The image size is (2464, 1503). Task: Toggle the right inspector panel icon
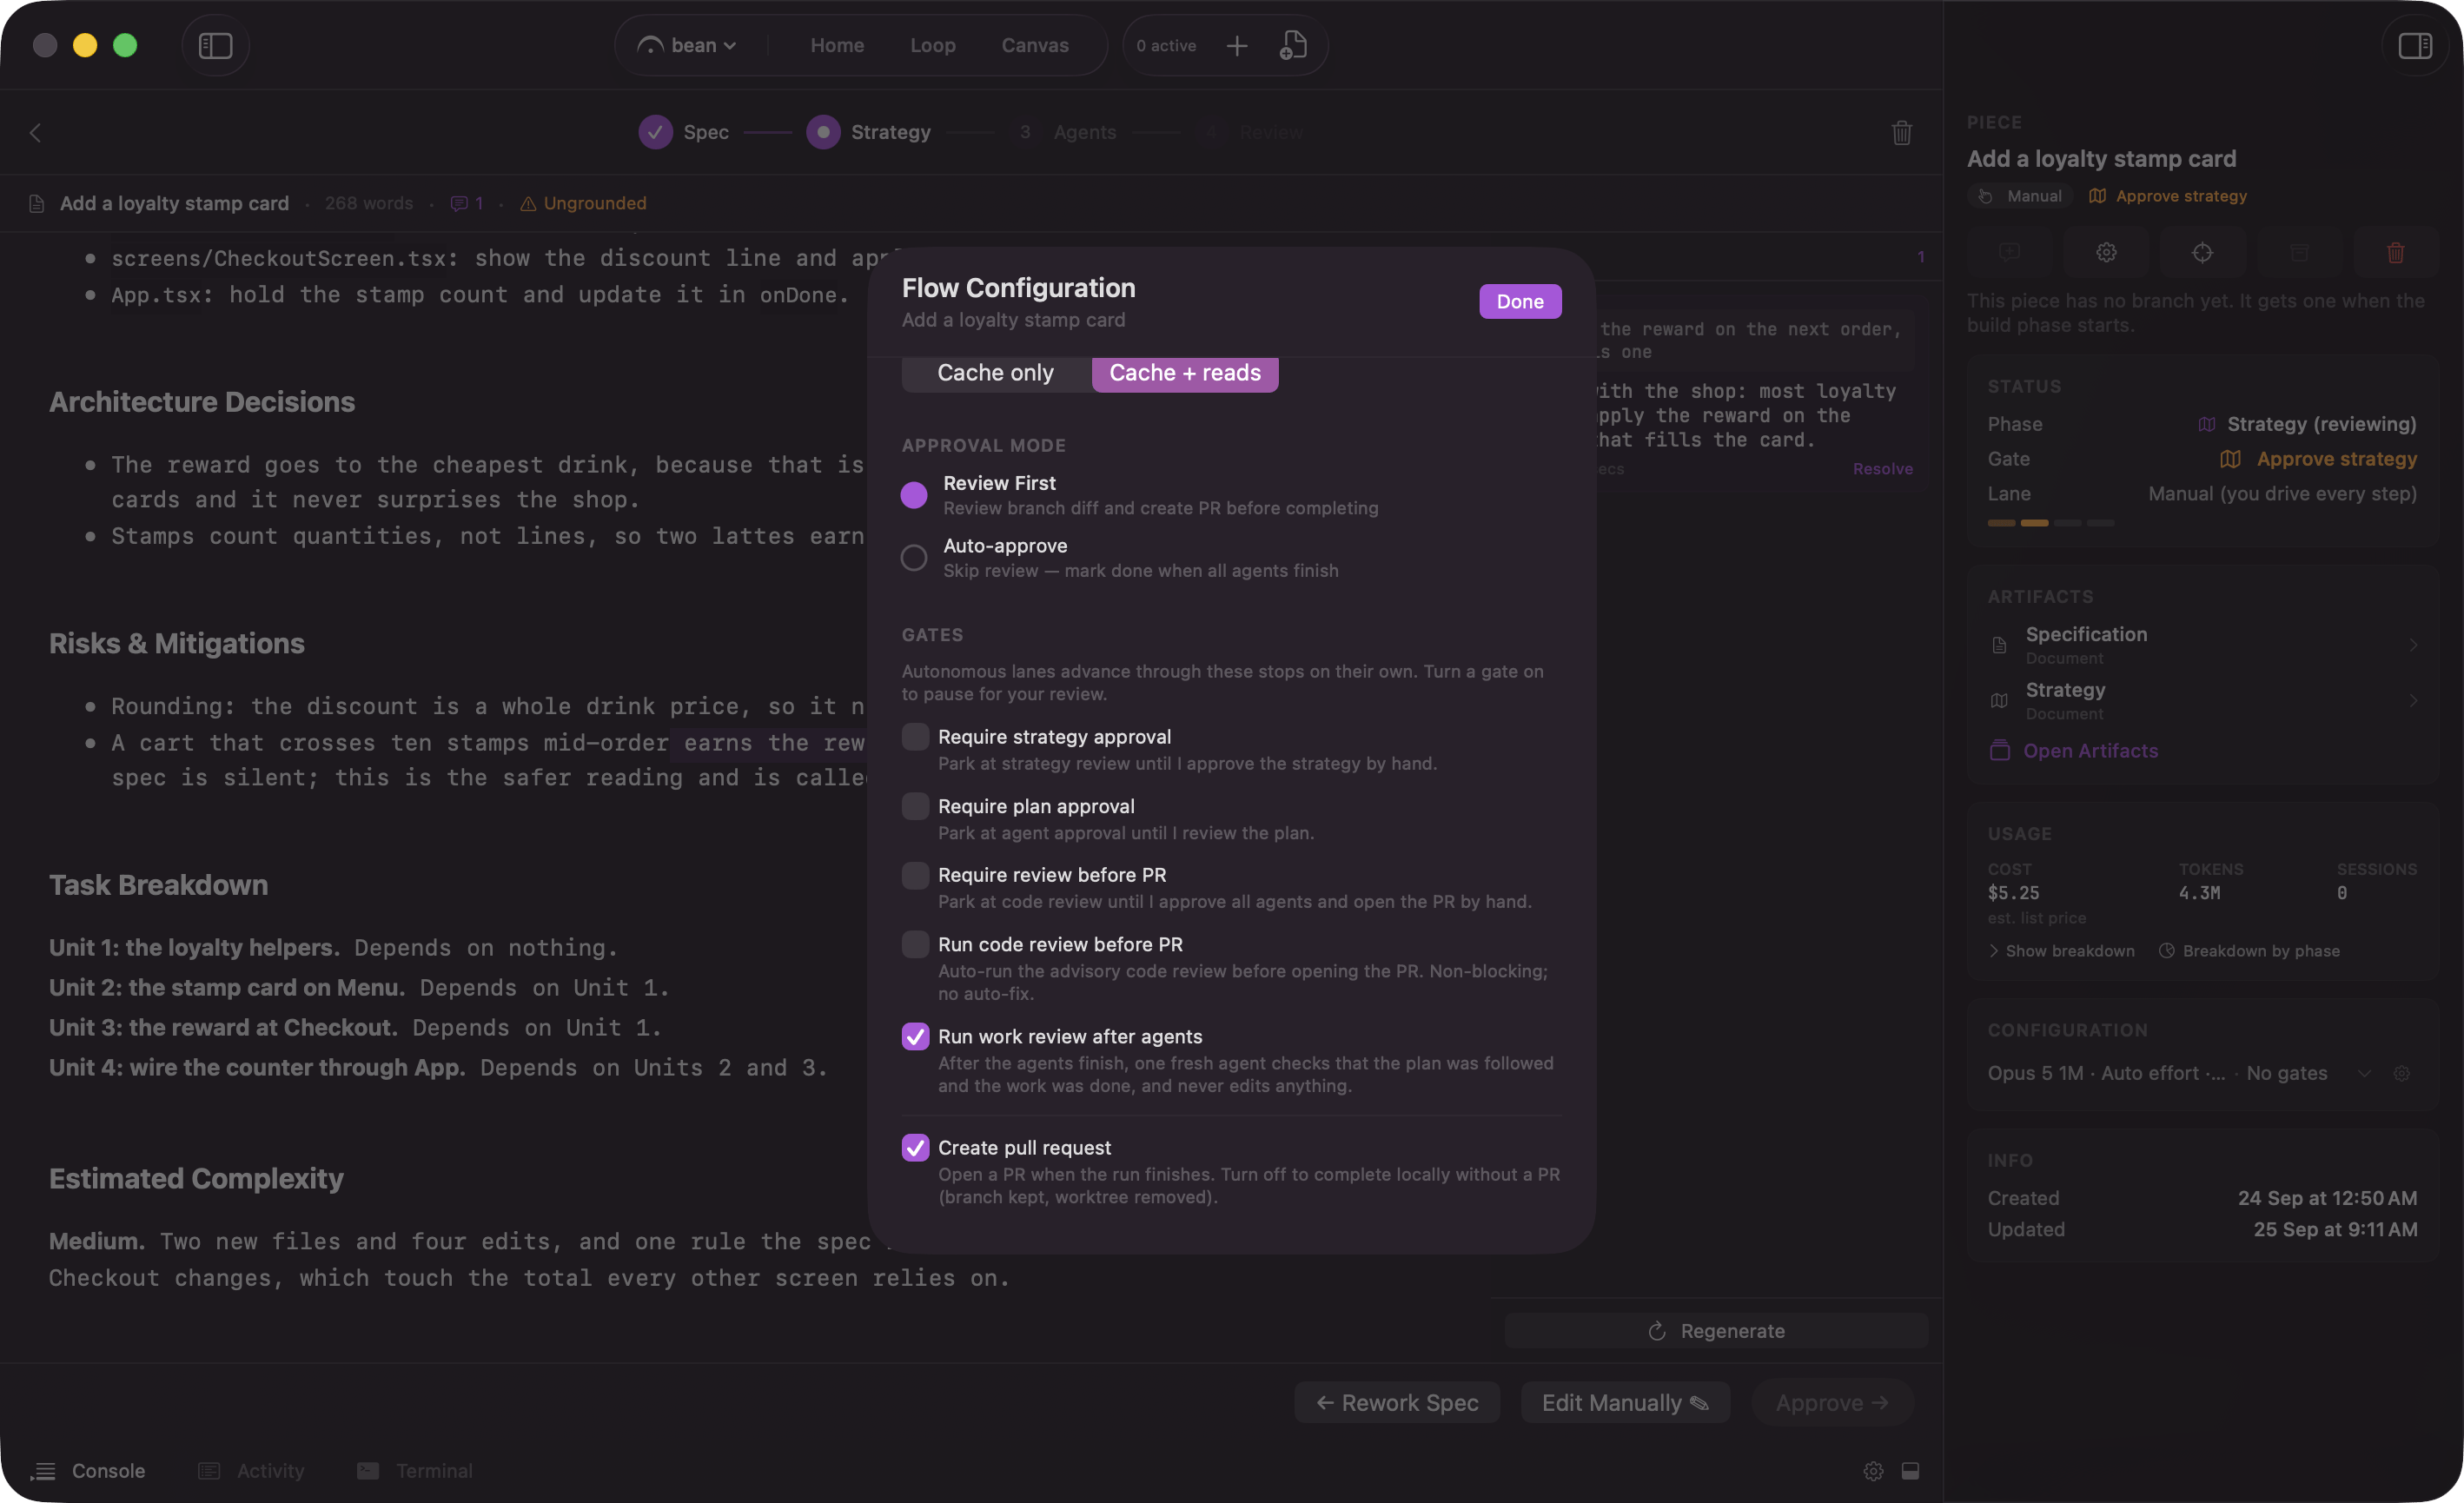pyautogui.click(x=2414, y=46)
